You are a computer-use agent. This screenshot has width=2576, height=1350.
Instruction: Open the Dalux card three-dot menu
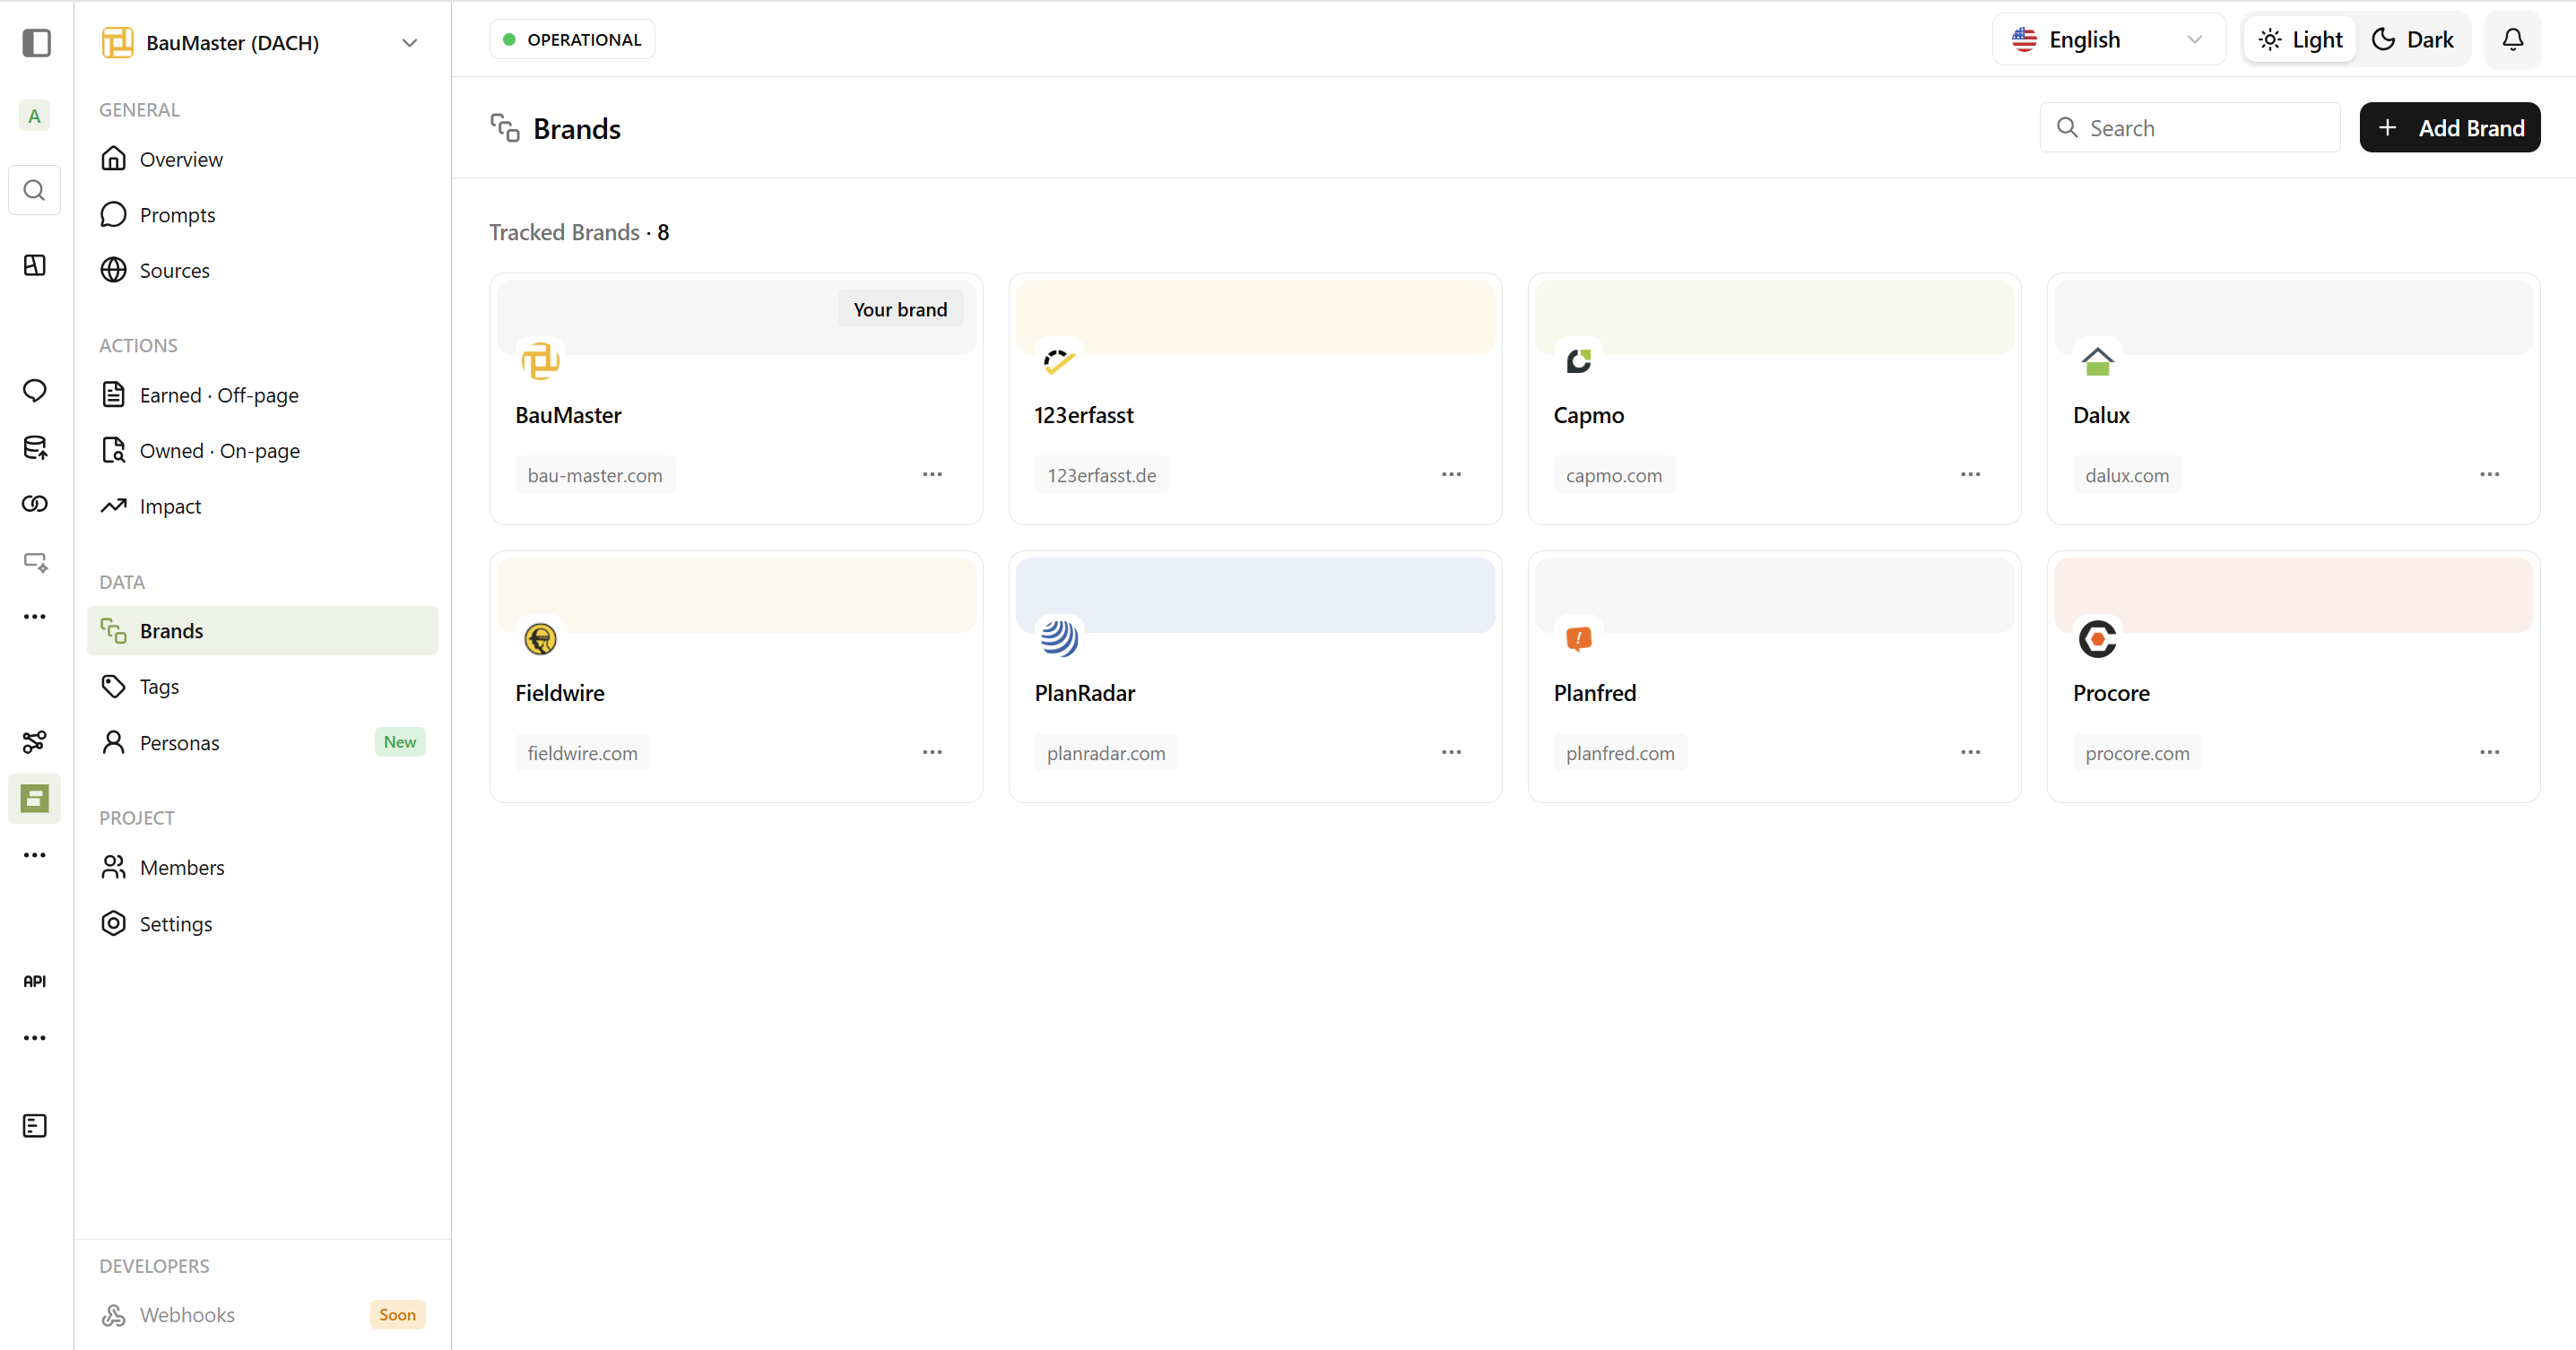tap(2488, 475)
